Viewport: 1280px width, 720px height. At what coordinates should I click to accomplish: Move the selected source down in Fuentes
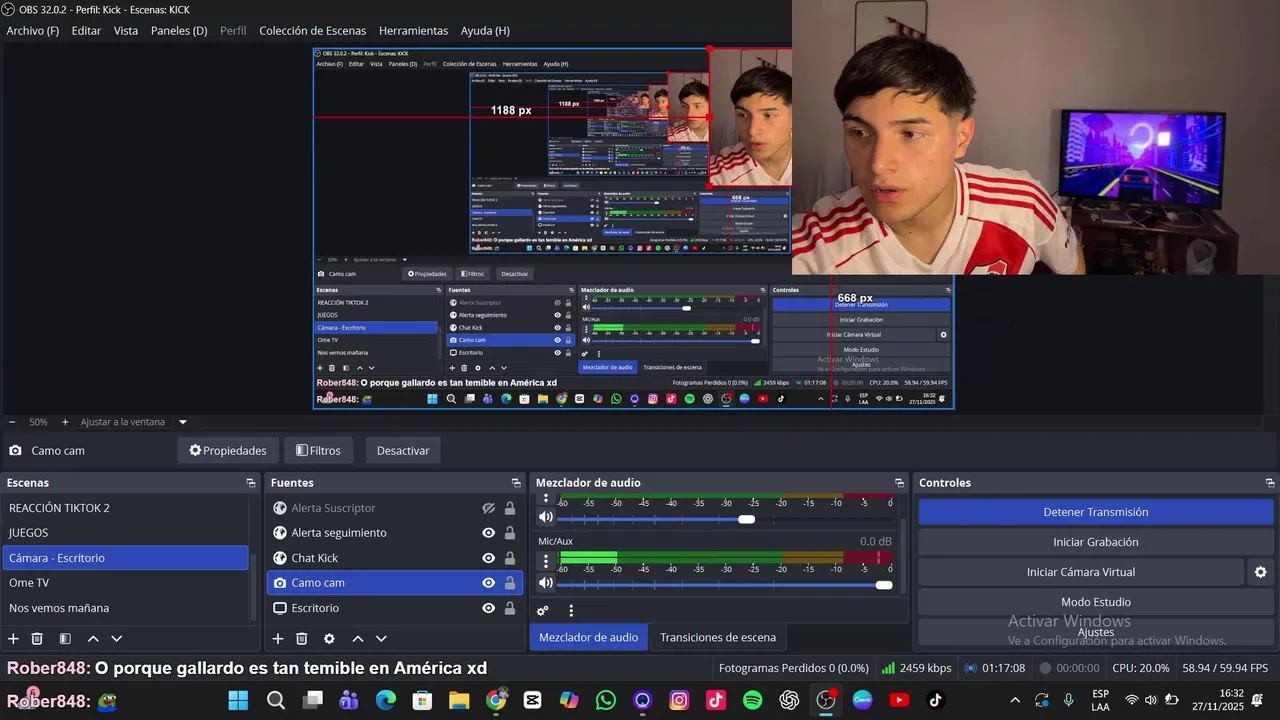tap(381, 638)
